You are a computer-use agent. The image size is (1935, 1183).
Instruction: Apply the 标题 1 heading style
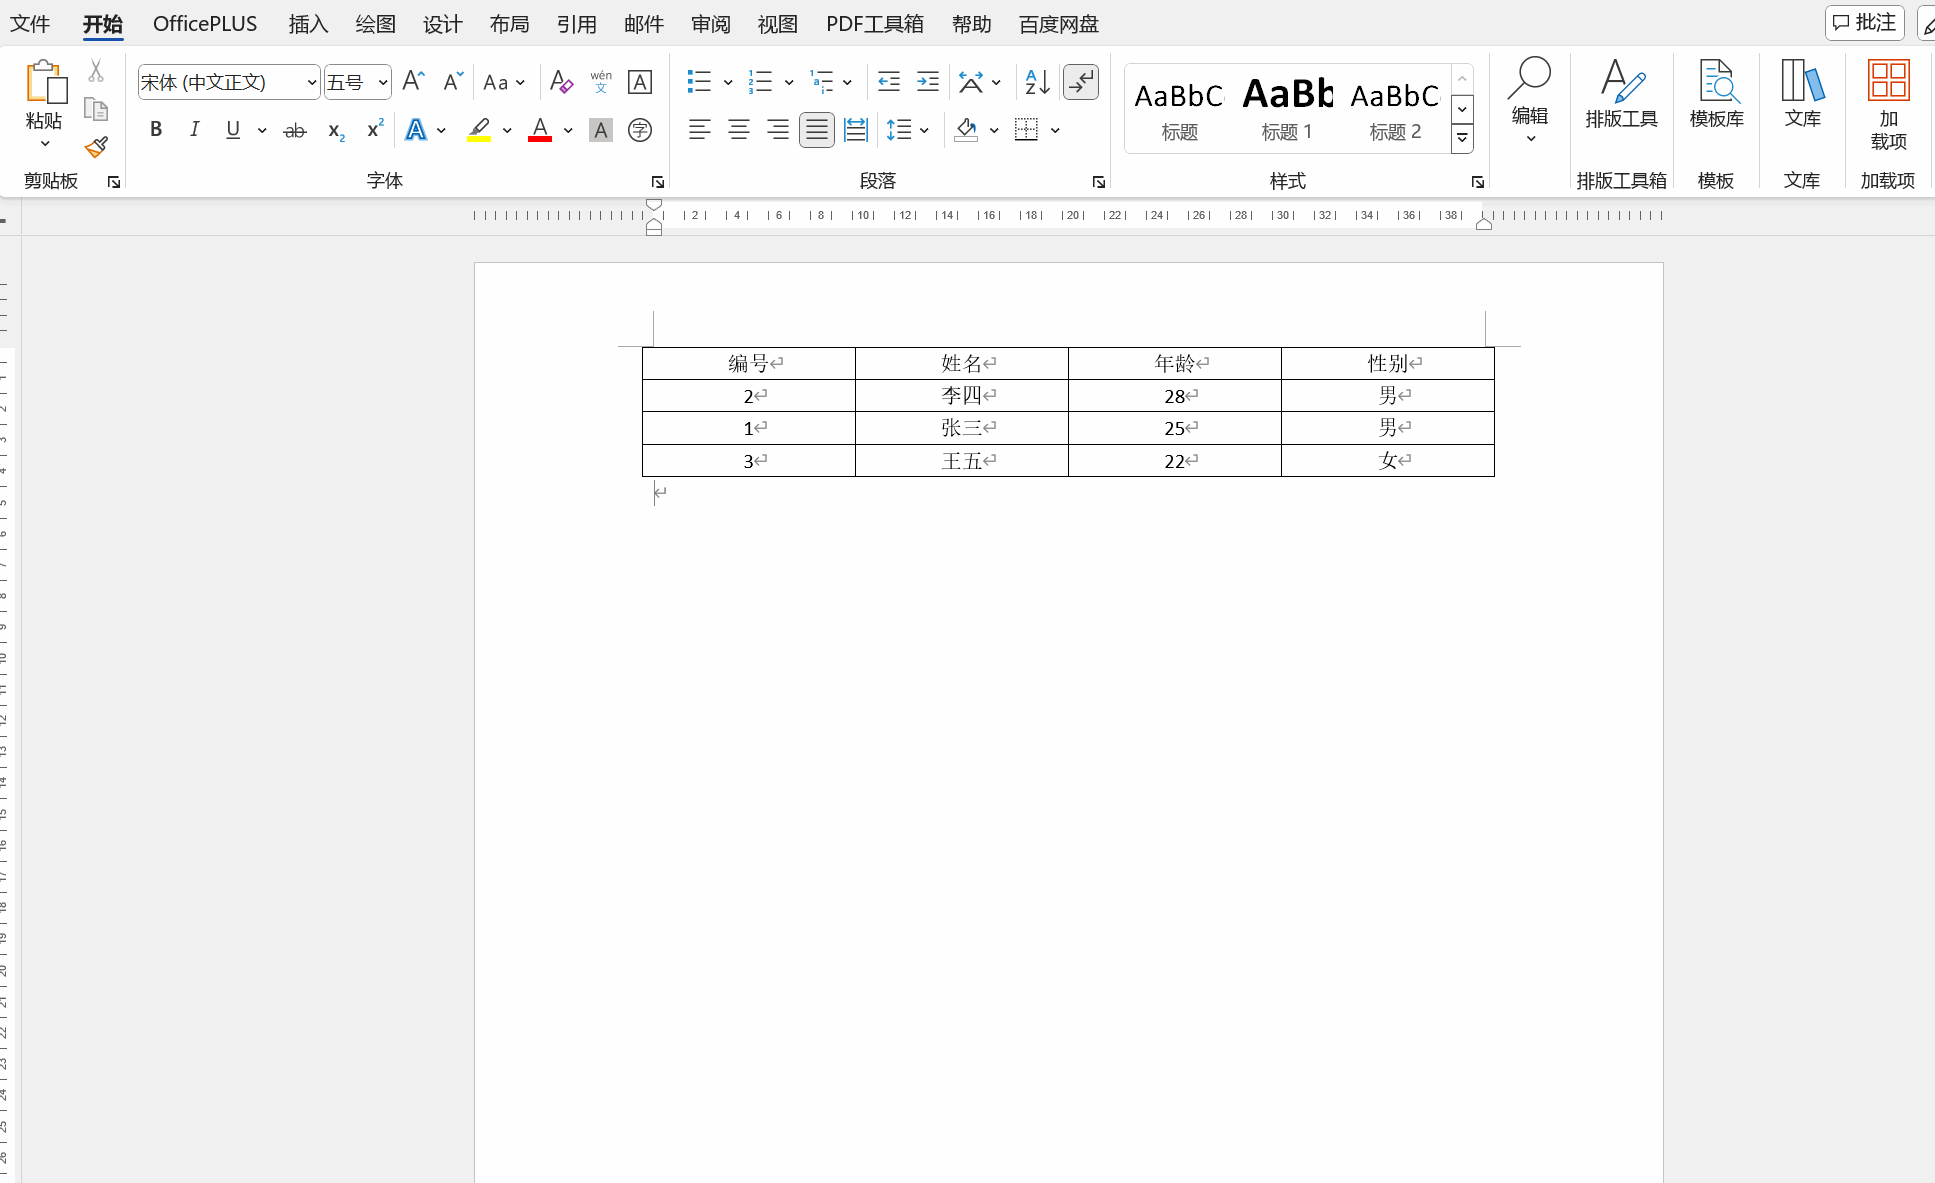pos(1287,108)
